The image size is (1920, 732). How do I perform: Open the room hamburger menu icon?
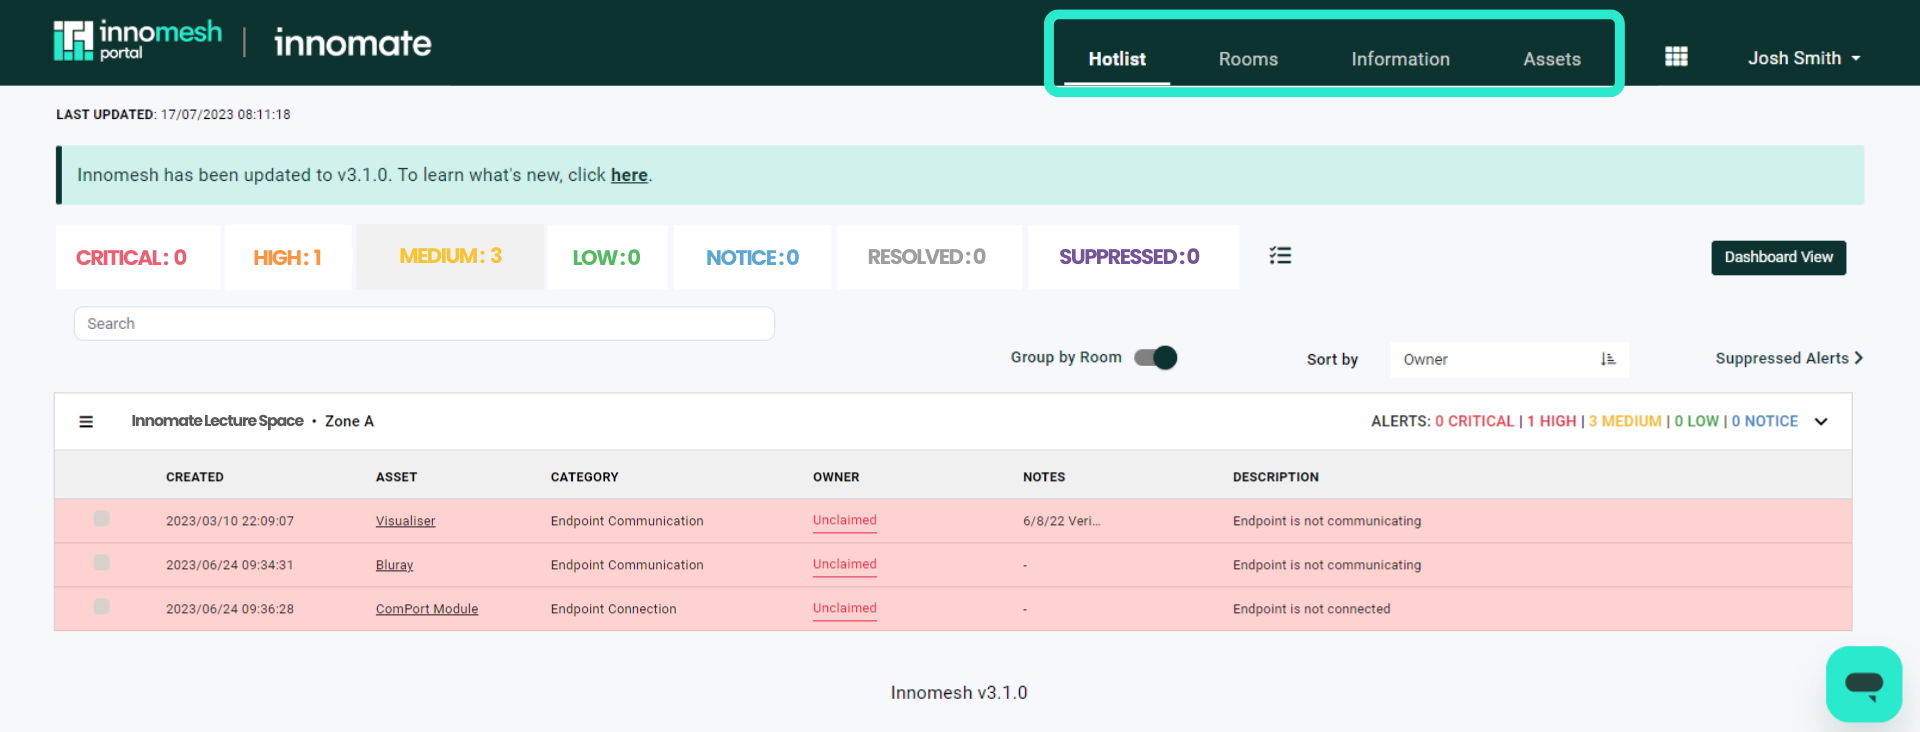pyautogui.click(x=86, y=422)
